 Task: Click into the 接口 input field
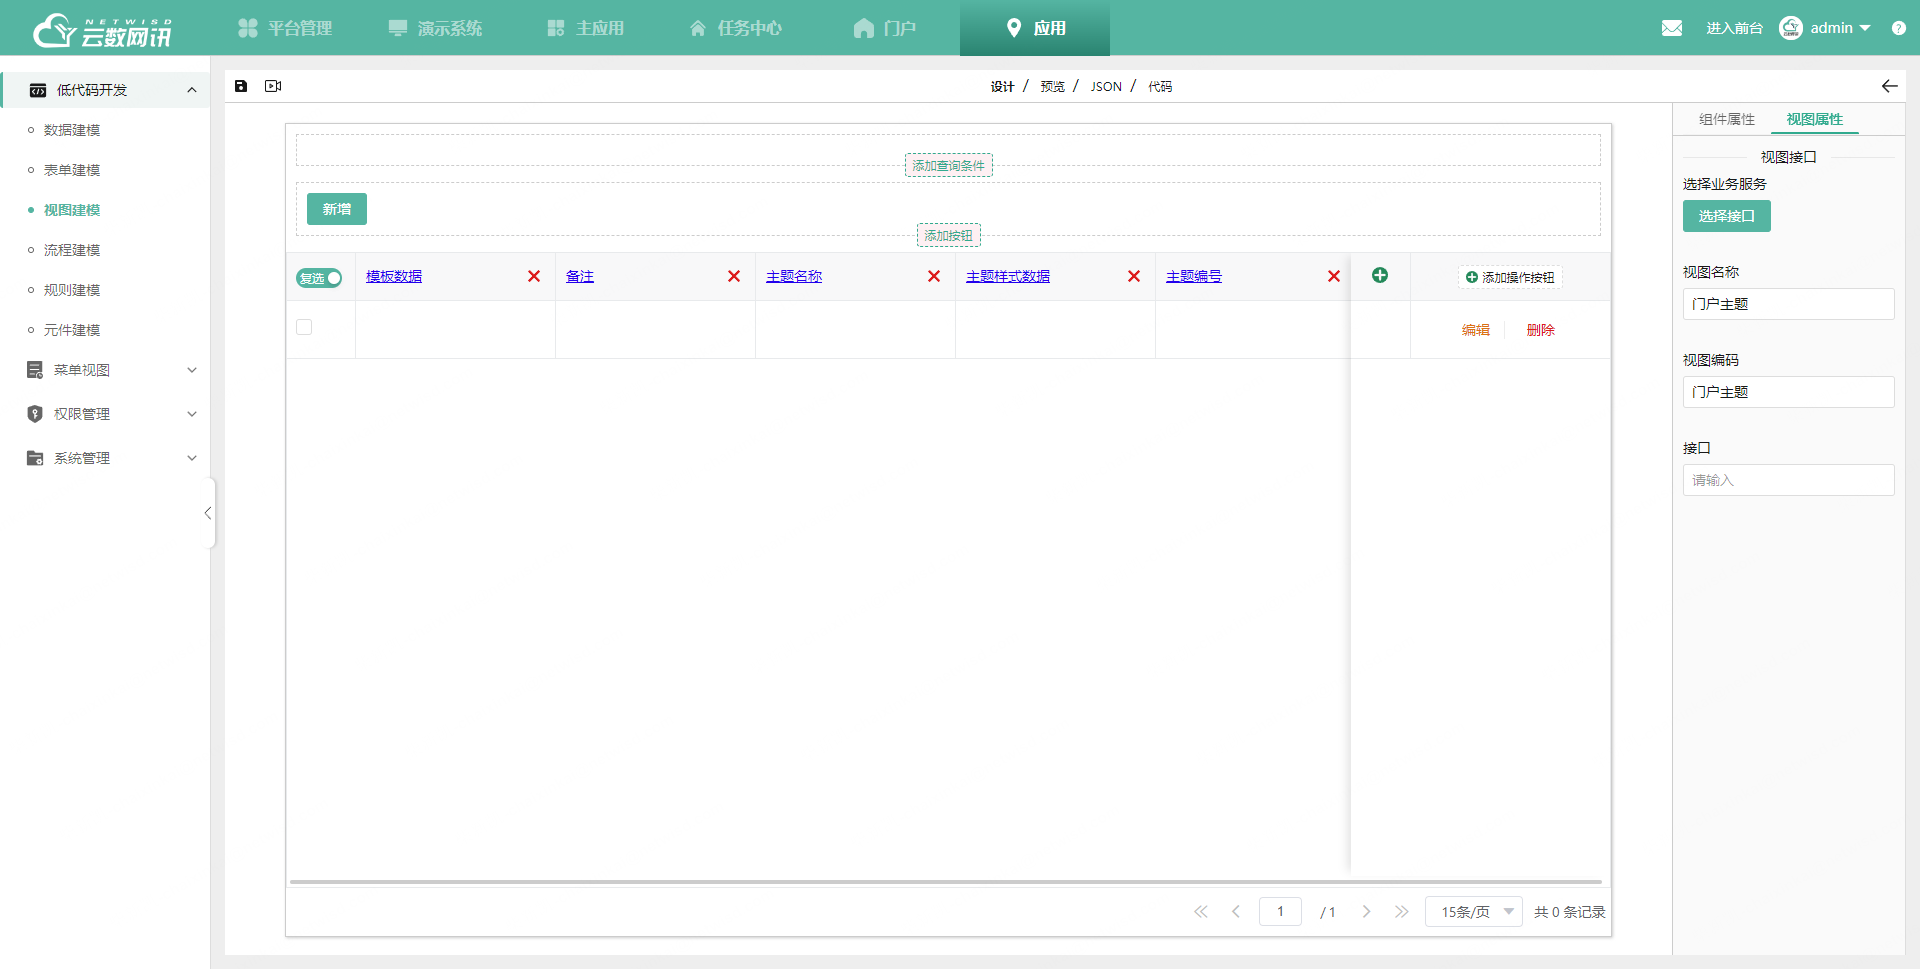1788,480
